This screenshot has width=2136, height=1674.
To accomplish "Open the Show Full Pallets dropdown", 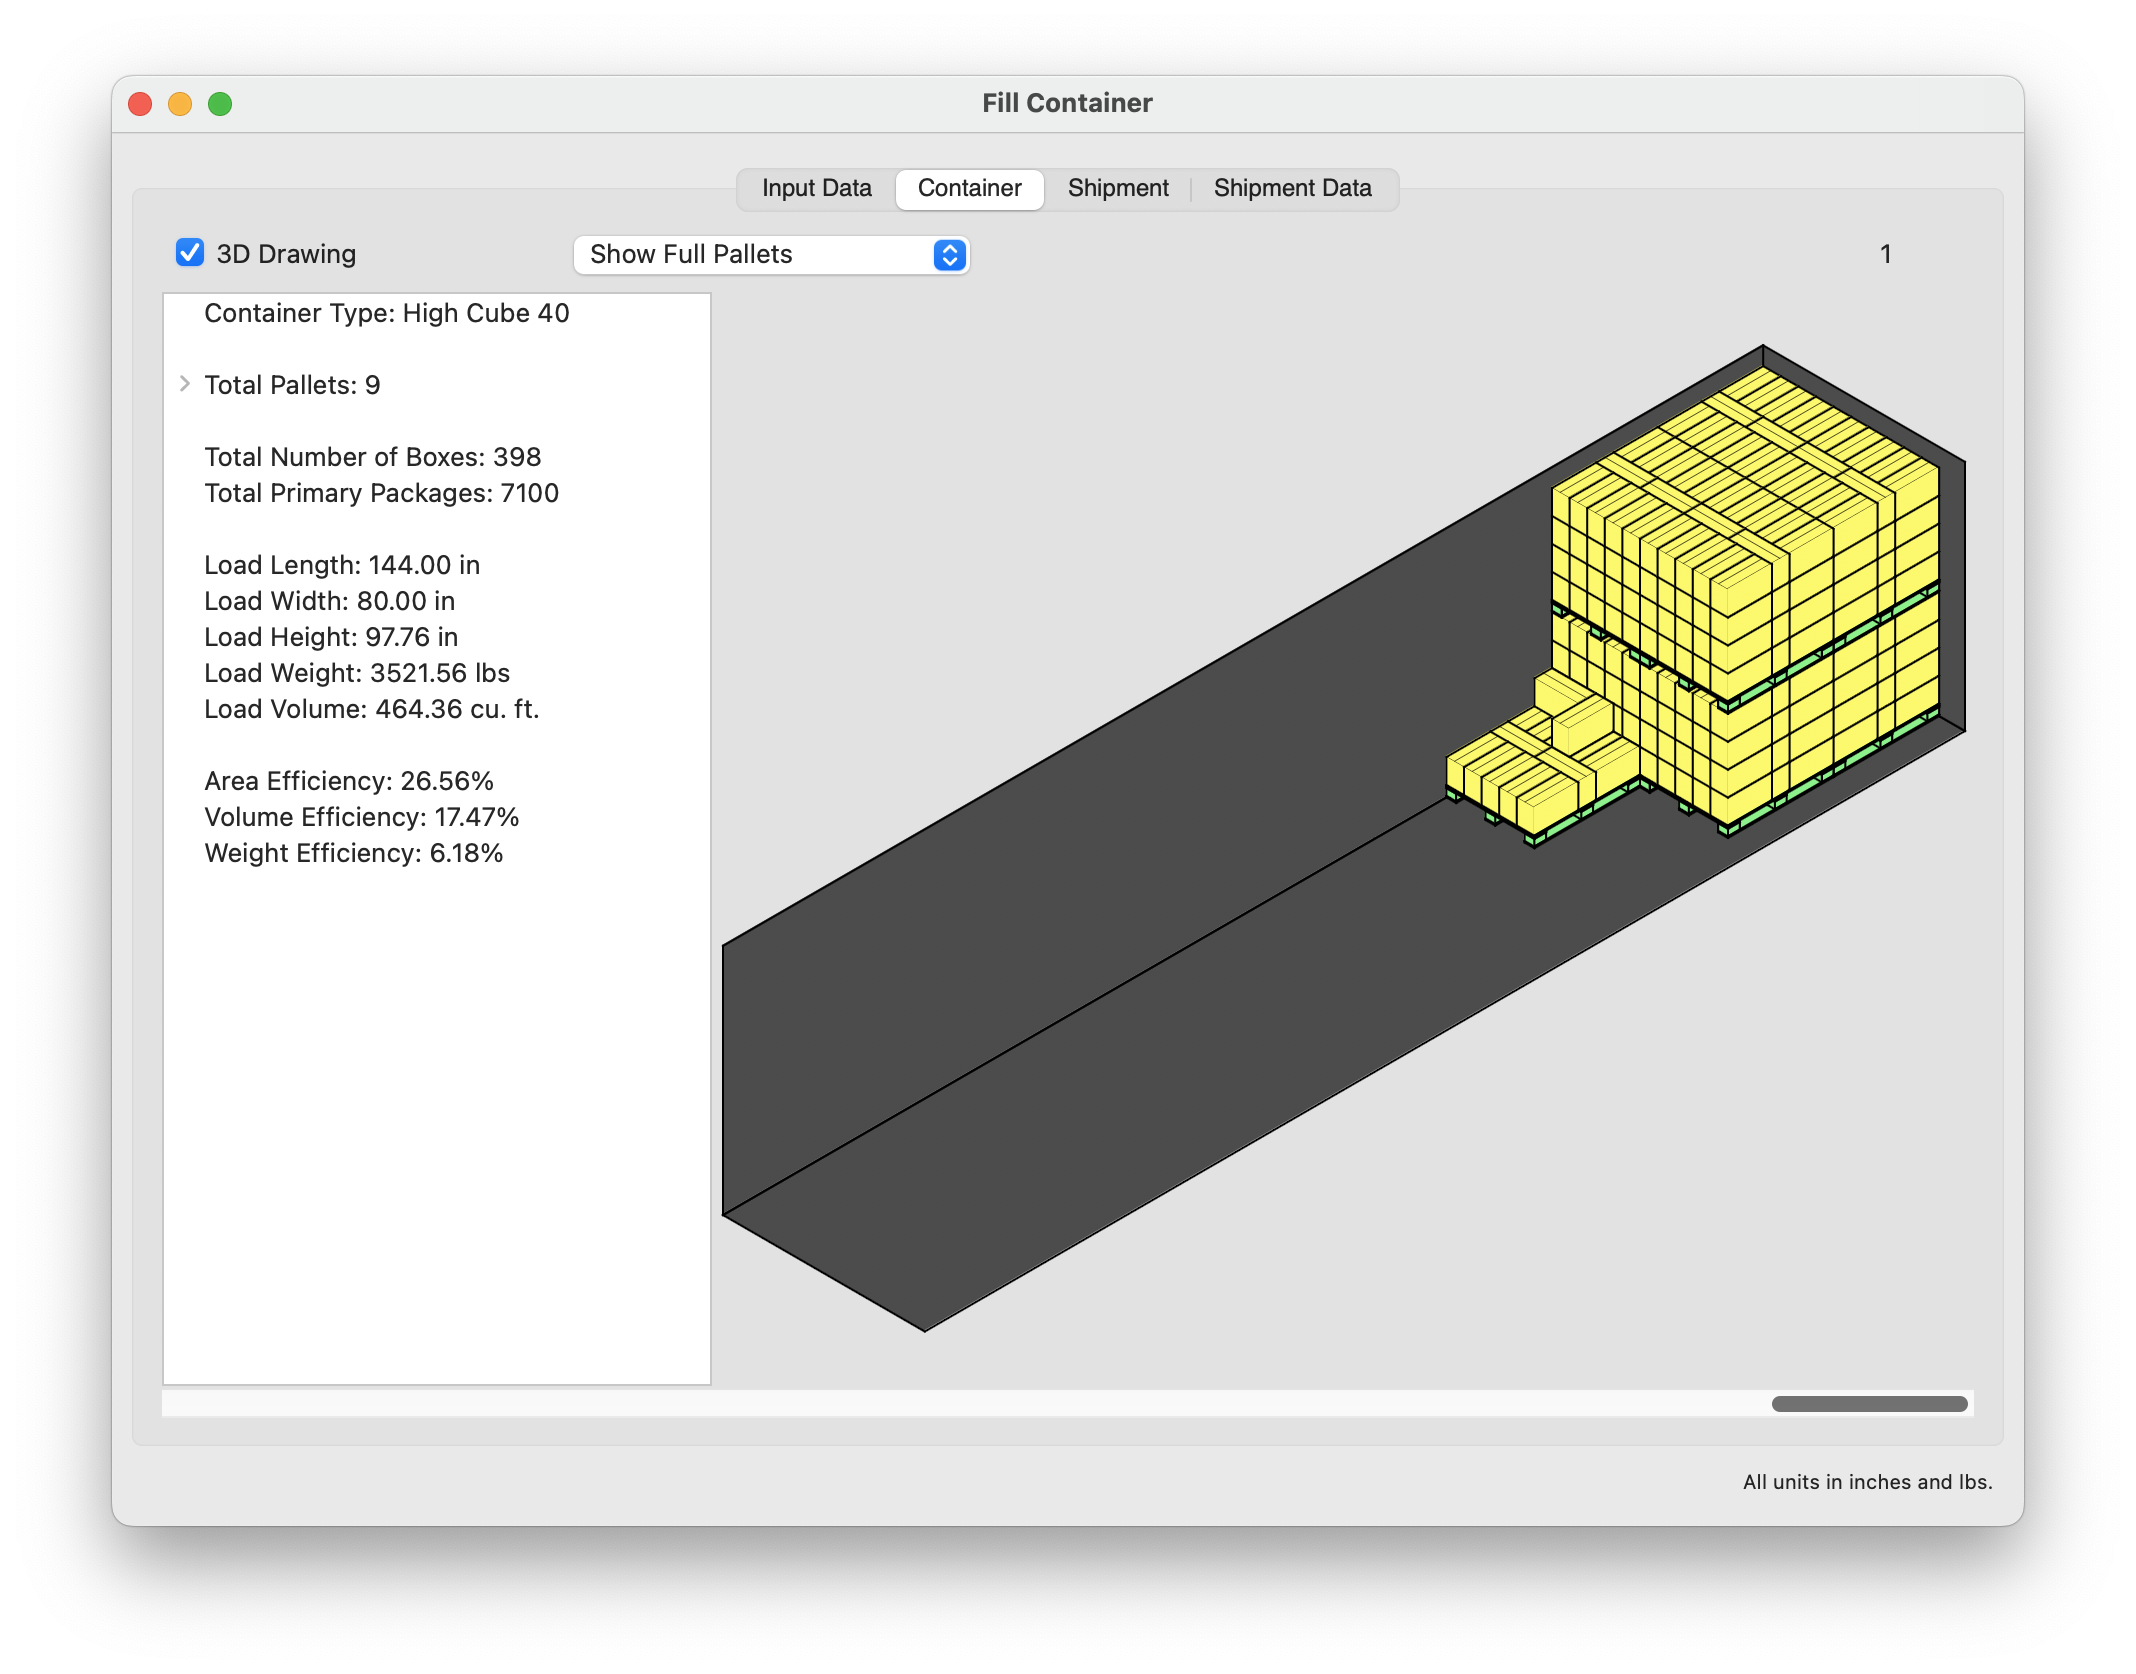I will 771,254.
